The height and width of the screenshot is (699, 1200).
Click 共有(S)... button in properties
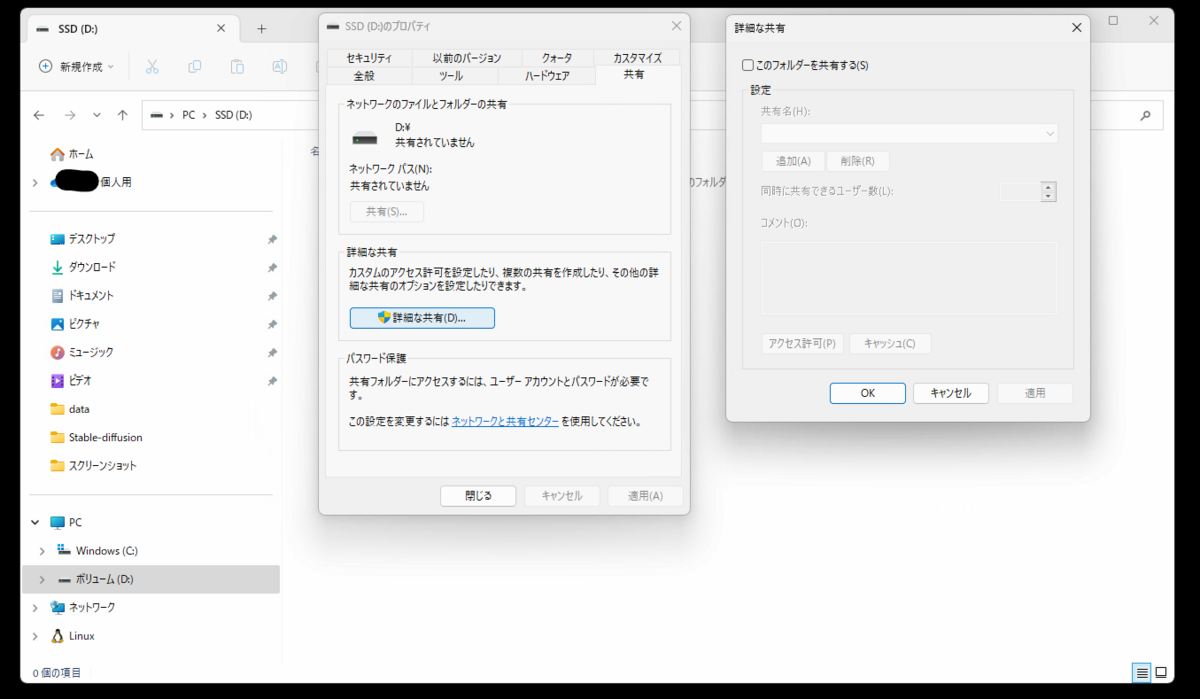coord(386,212)
